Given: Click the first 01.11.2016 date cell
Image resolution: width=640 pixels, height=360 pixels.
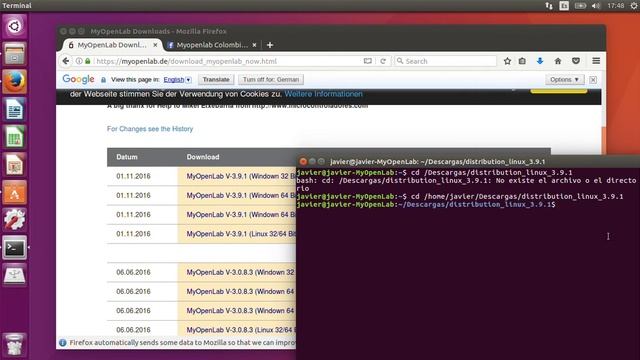Looking at the screenshot, I should 133,176.
